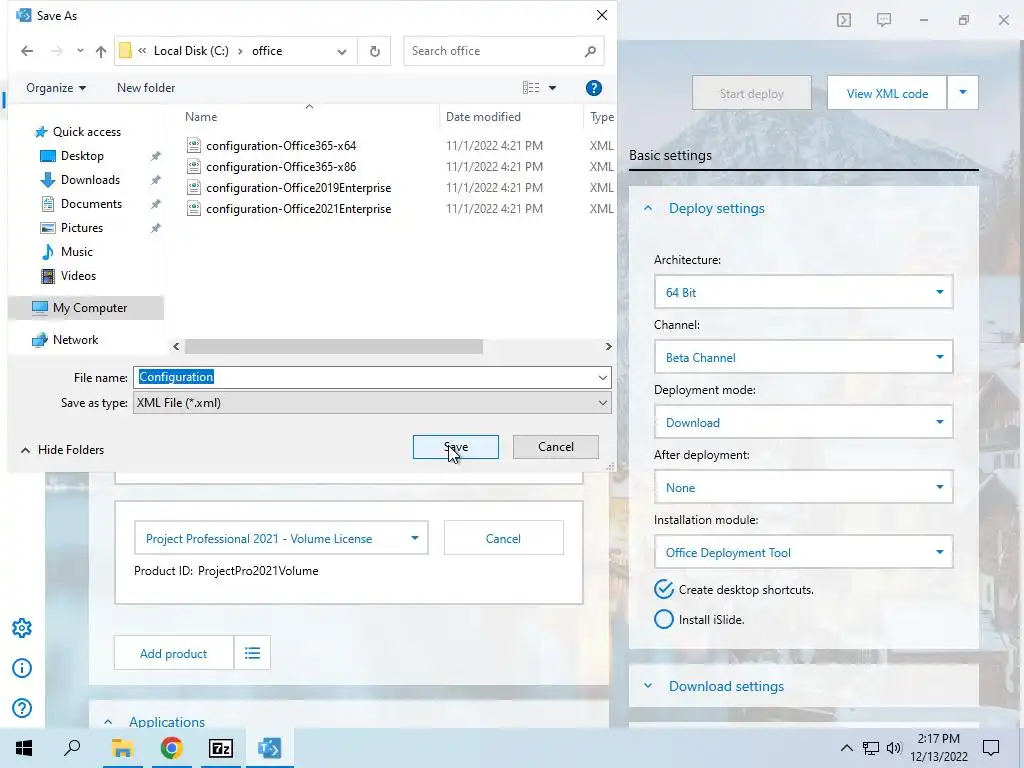Screen dimensions: 1024x768
Task: Open the Installation module dropdown
Action: coord(803,552)
